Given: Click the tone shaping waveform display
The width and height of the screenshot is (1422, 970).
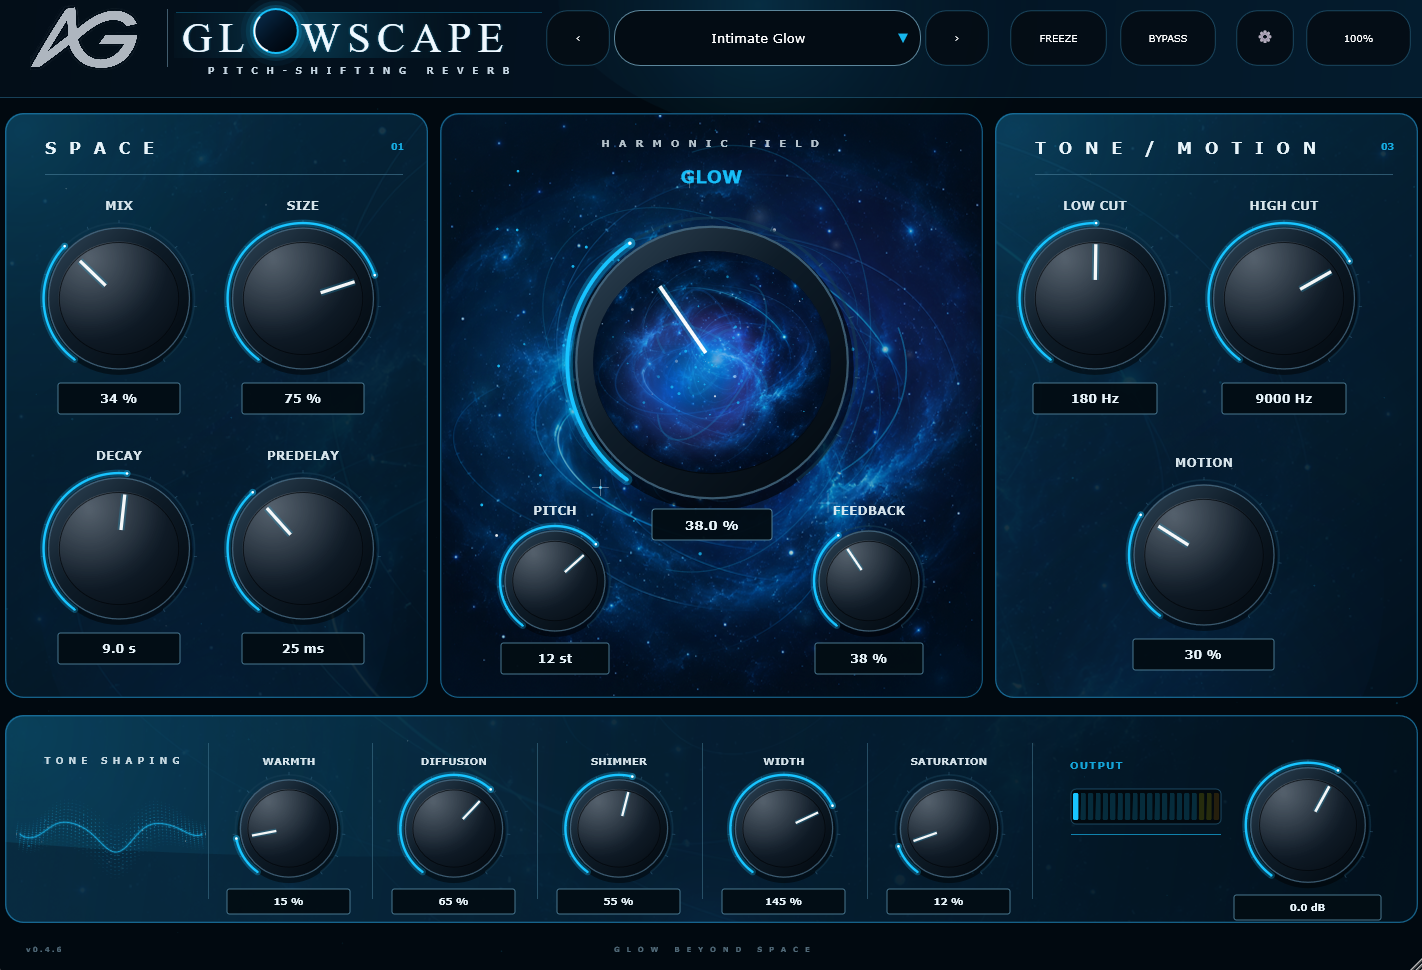Looking at the screenshot, I should point(110,836).
